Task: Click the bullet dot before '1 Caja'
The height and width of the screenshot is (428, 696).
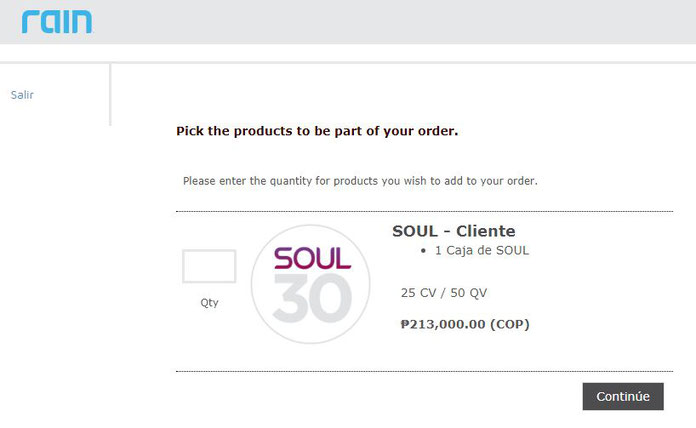Action: click(425, 251)
